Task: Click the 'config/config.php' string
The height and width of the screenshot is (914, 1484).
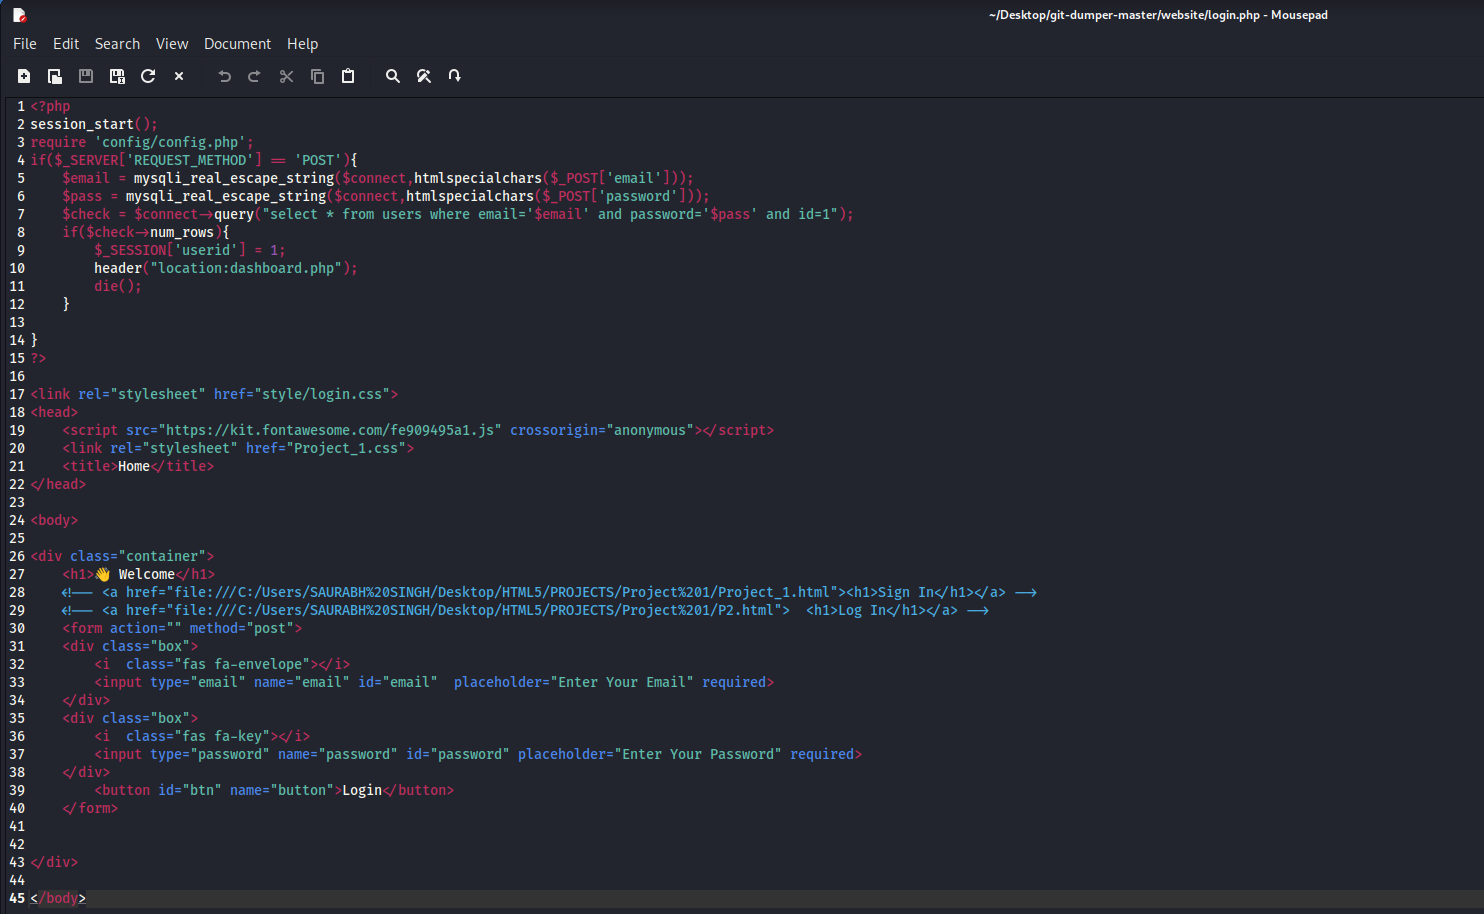Action: [170, 142]
